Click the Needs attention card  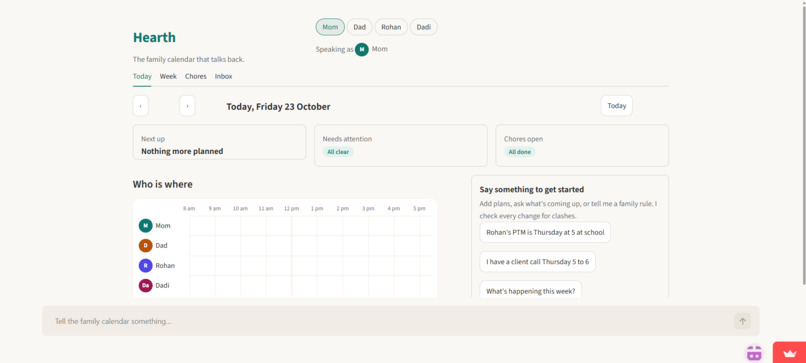(x=401, y=146)
